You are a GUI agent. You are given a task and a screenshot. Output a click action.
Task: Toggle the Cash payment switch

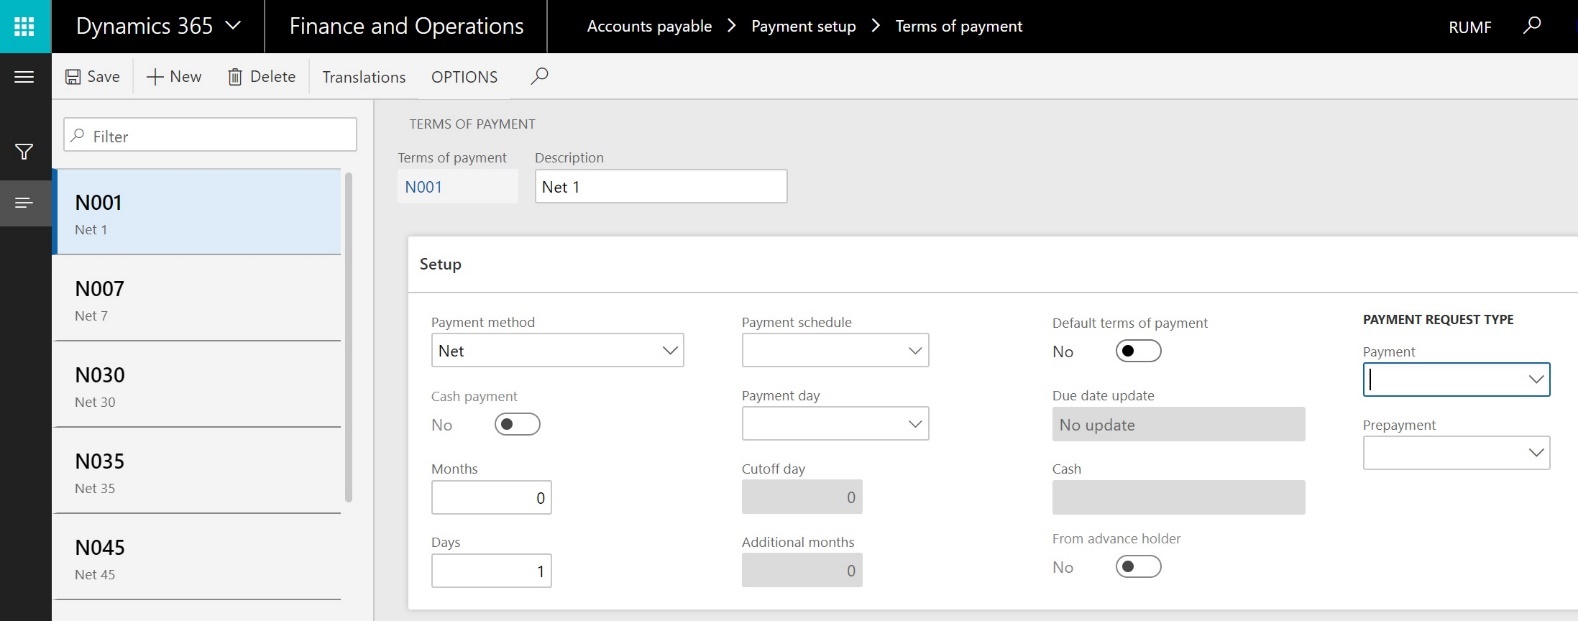click(x=517, y=424)
